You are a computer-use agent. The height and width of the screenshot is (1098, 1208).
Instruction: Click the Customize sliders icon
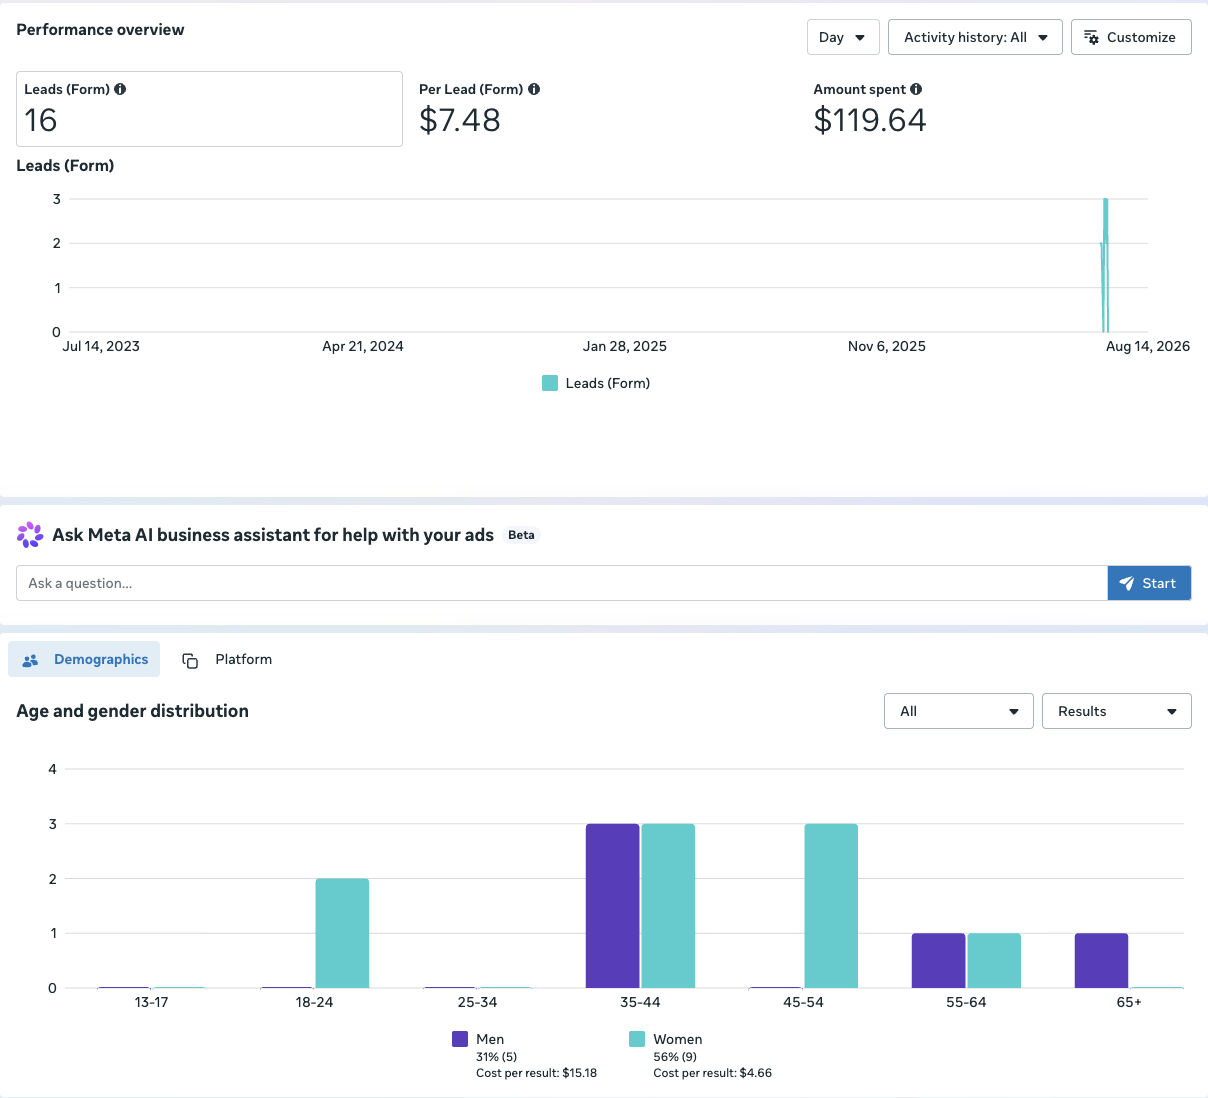click(x=1091, y=37)
